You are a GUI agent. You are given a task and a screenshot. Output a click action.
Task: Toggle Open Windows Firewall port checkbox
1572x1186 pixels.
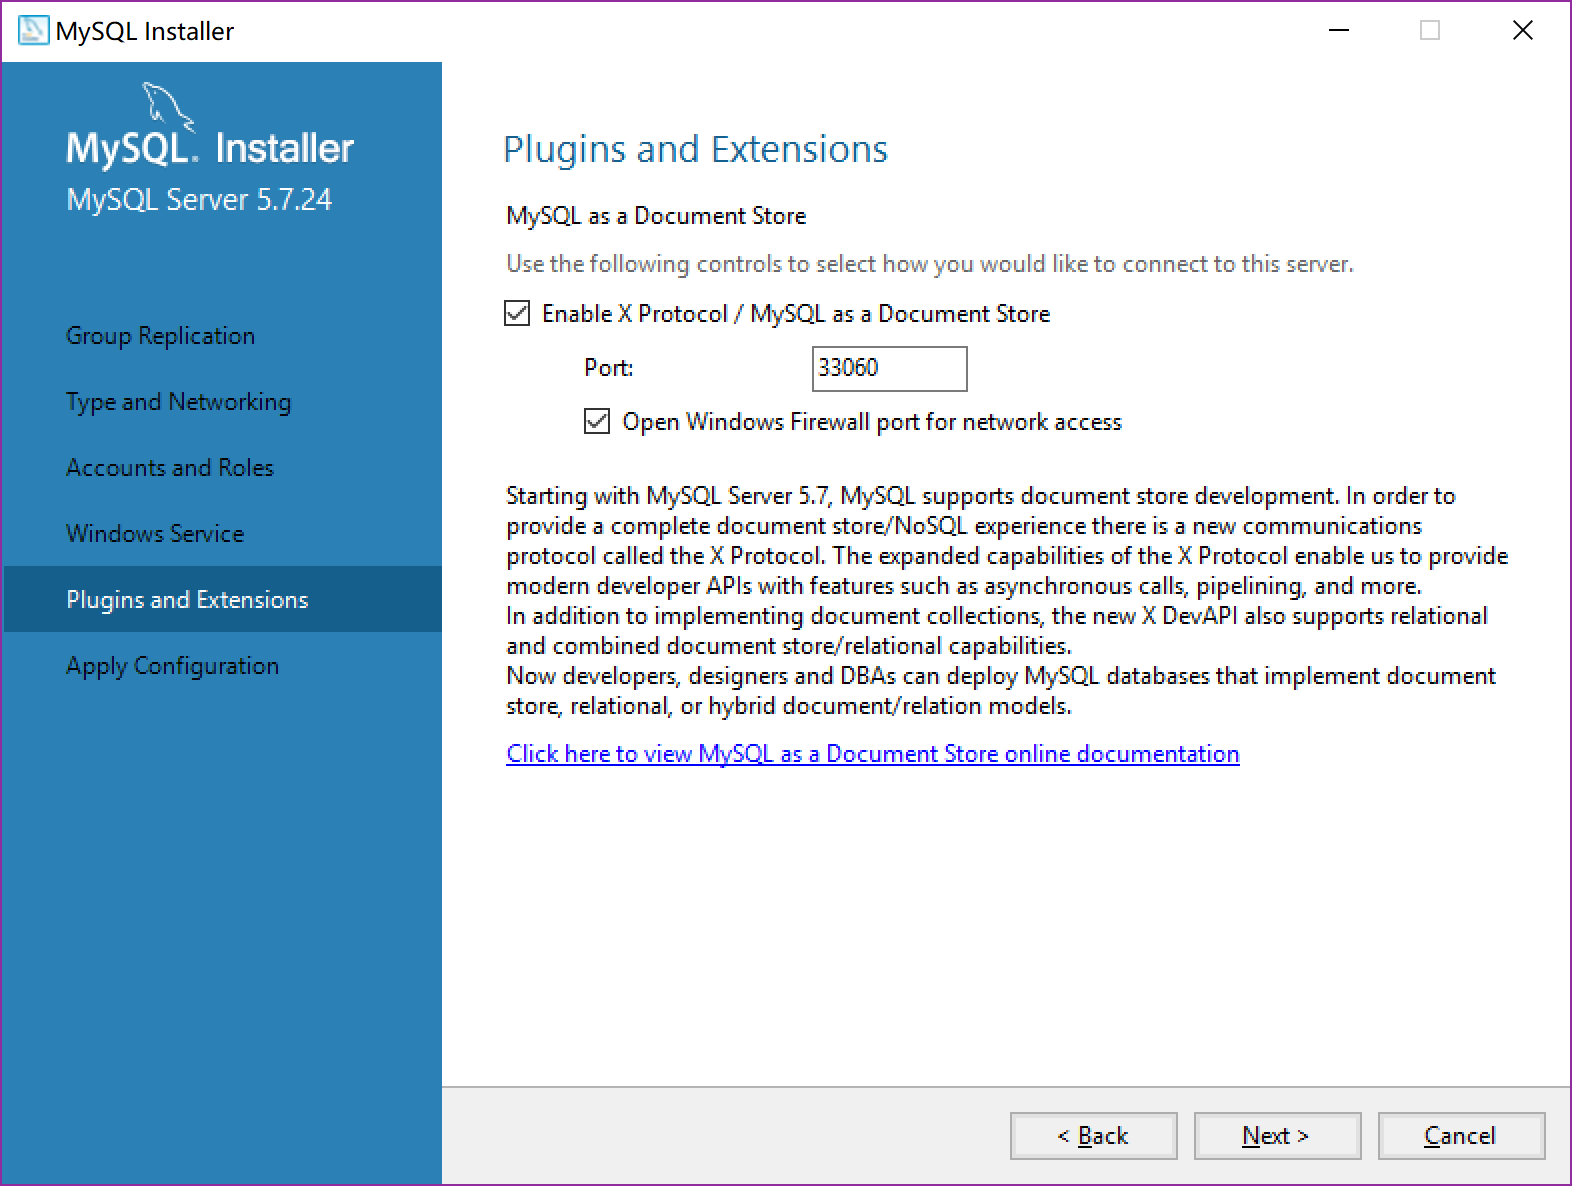(x=597, y=422)
